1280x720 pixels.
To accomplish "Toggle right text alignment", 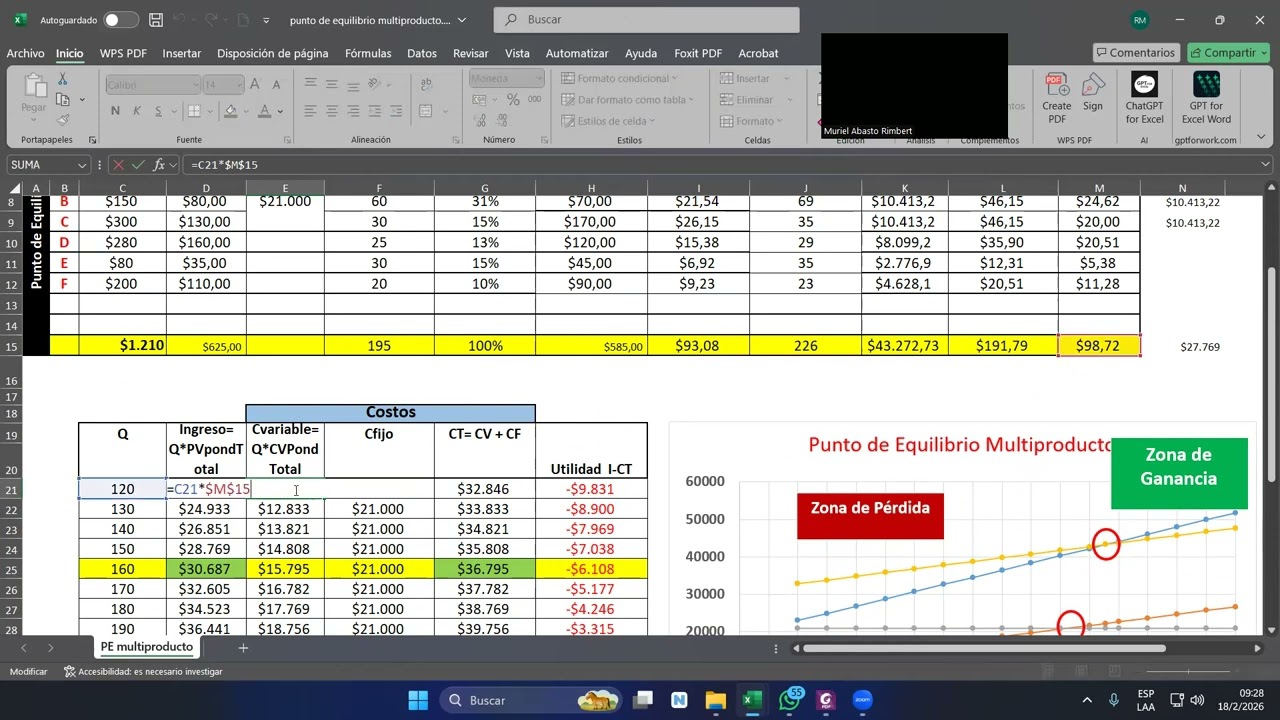I will coord(355,111).
